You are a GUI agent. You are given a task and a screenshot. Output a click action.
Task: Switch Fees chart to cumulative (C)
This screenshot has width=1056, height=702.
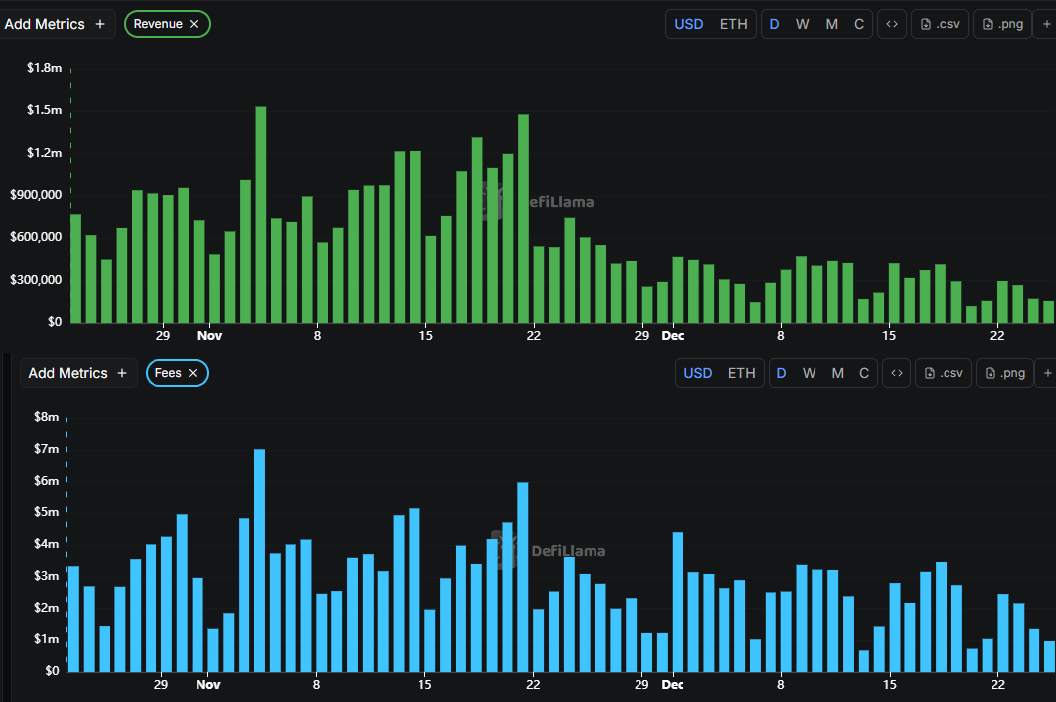click(864, 373)
